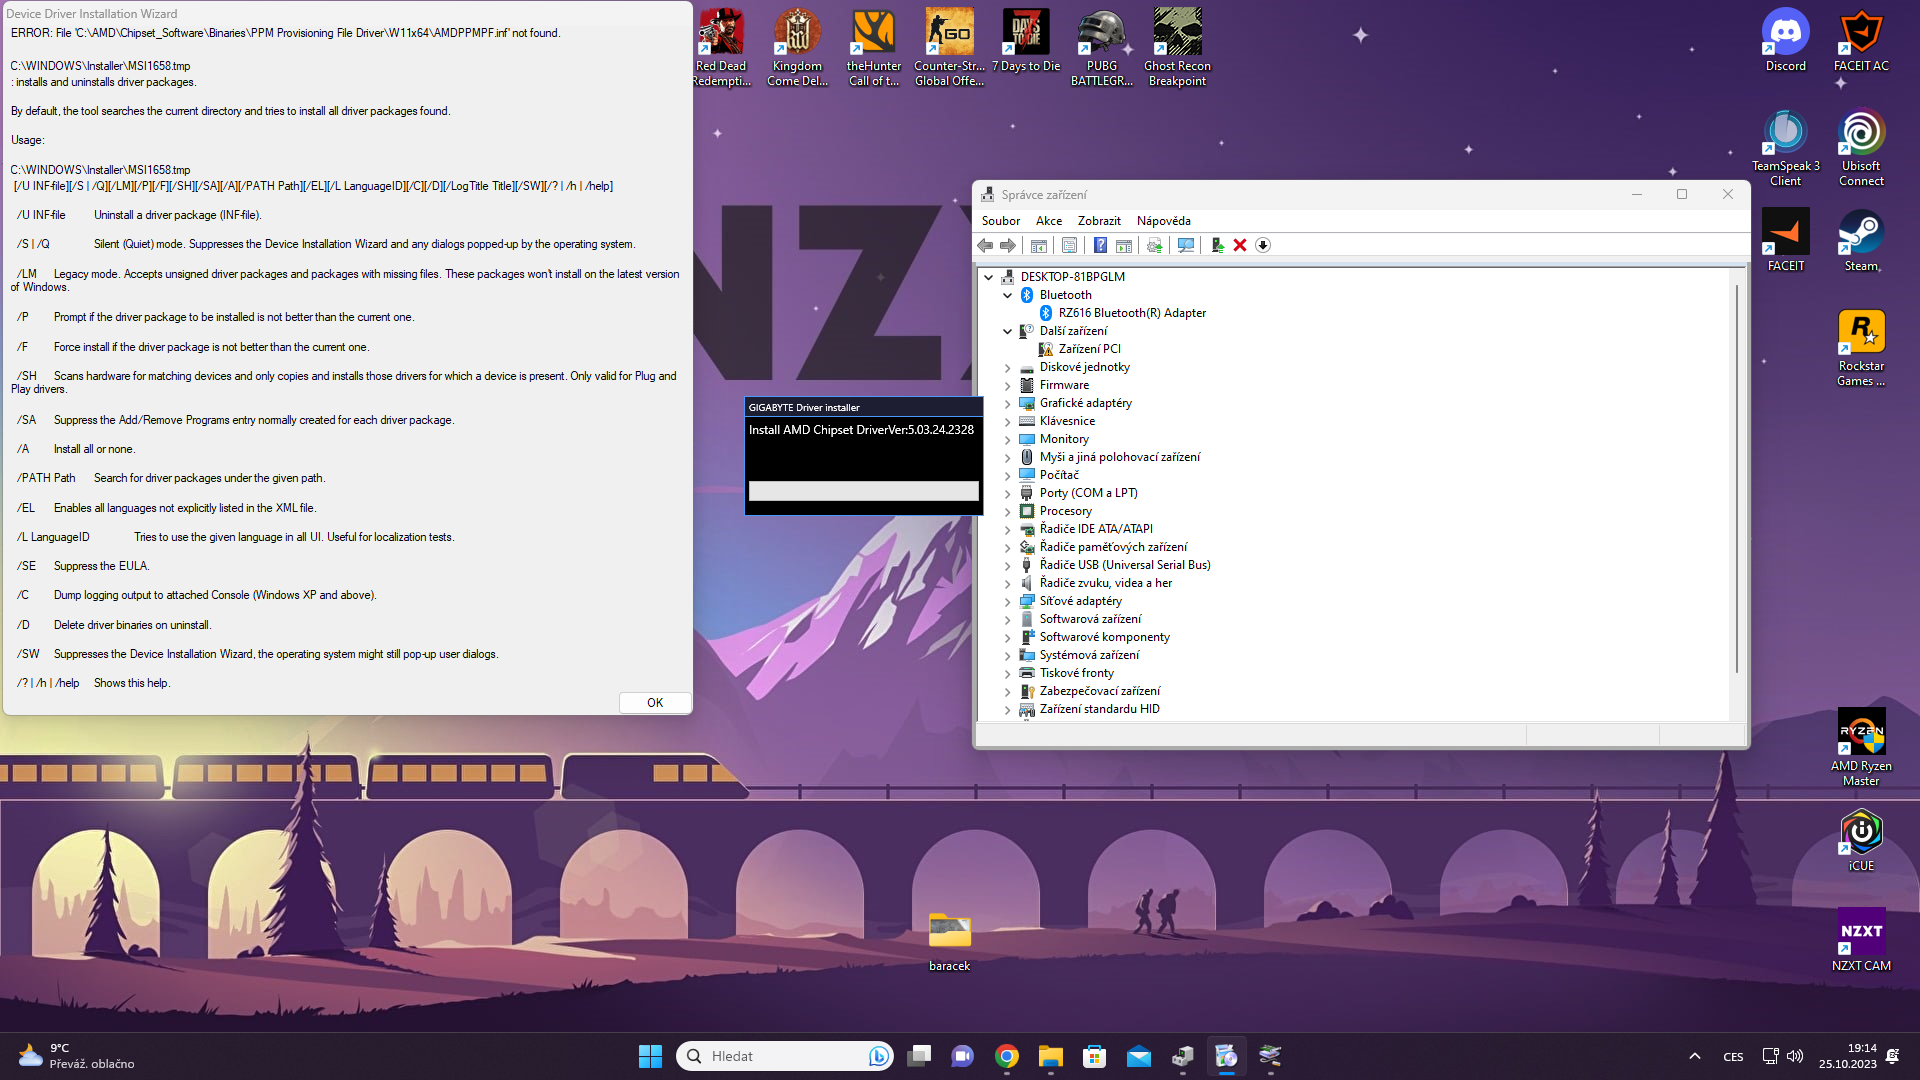1920x1080 pixels.
Task: Click the Properties toolbar icon
Action: (x=1069, y=246)
